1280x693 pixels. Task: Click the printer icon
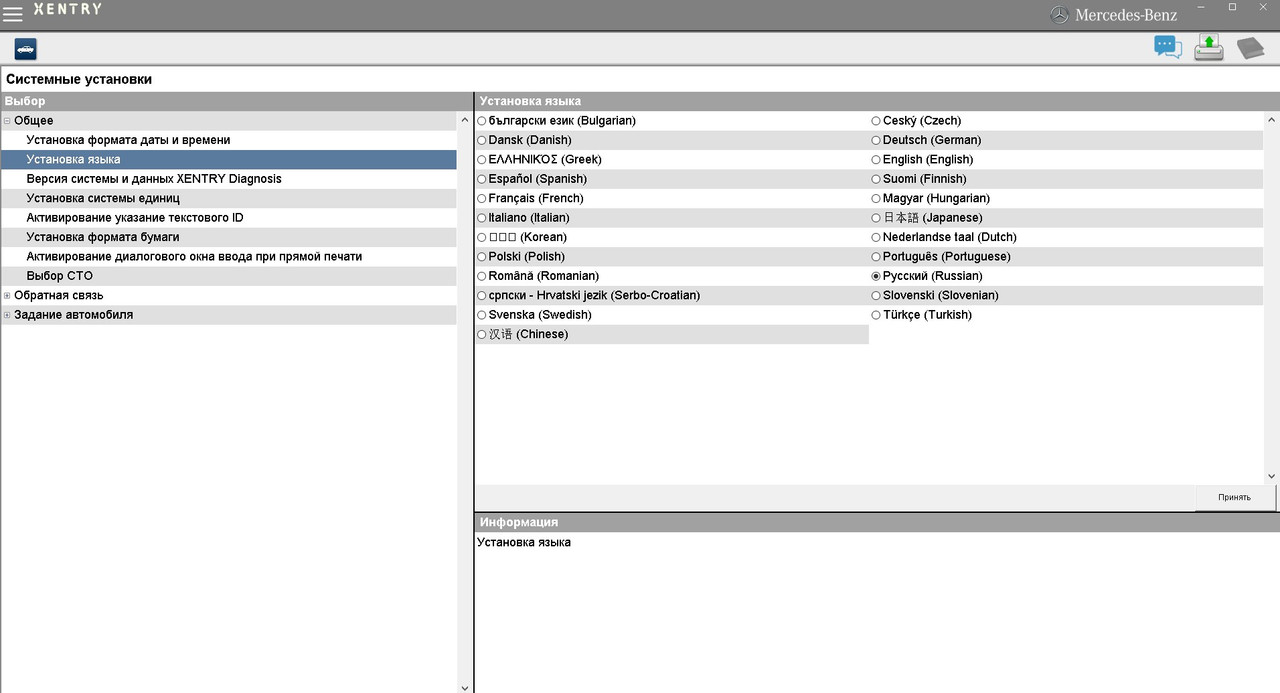(1209, 47)
